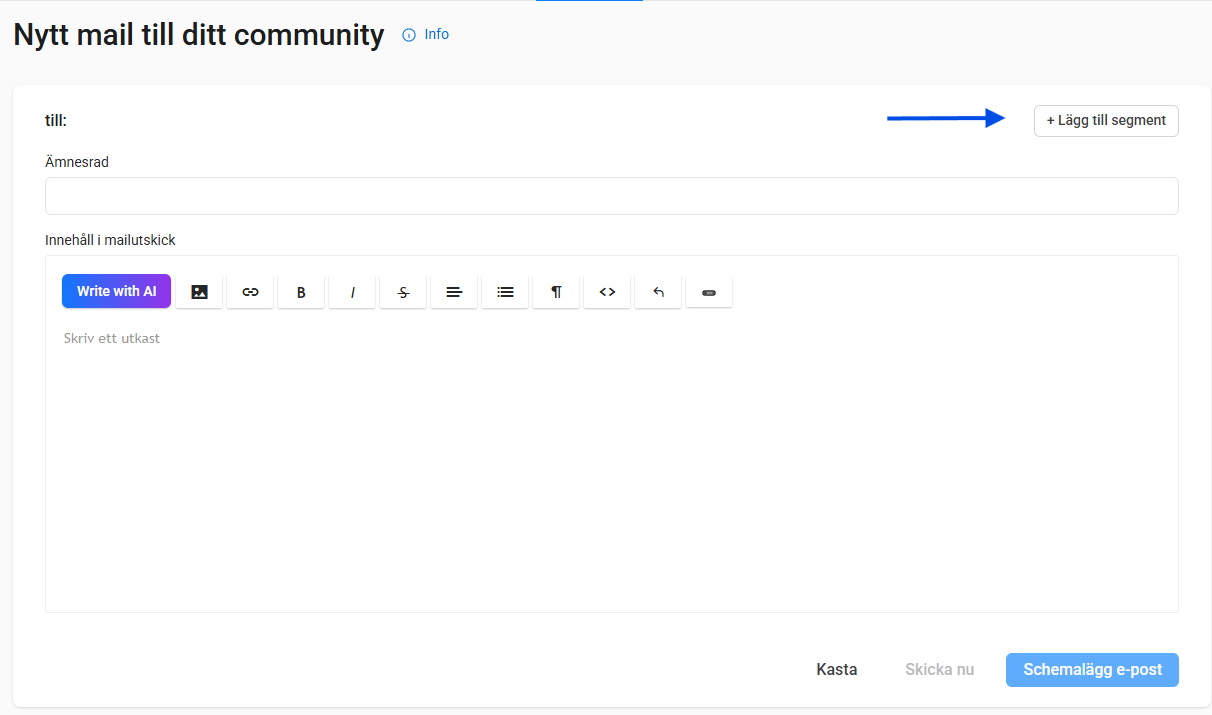Focus the Ämnesrad subject field
Viewport: 1212px width, 715px height.
[x=611, y=196]
